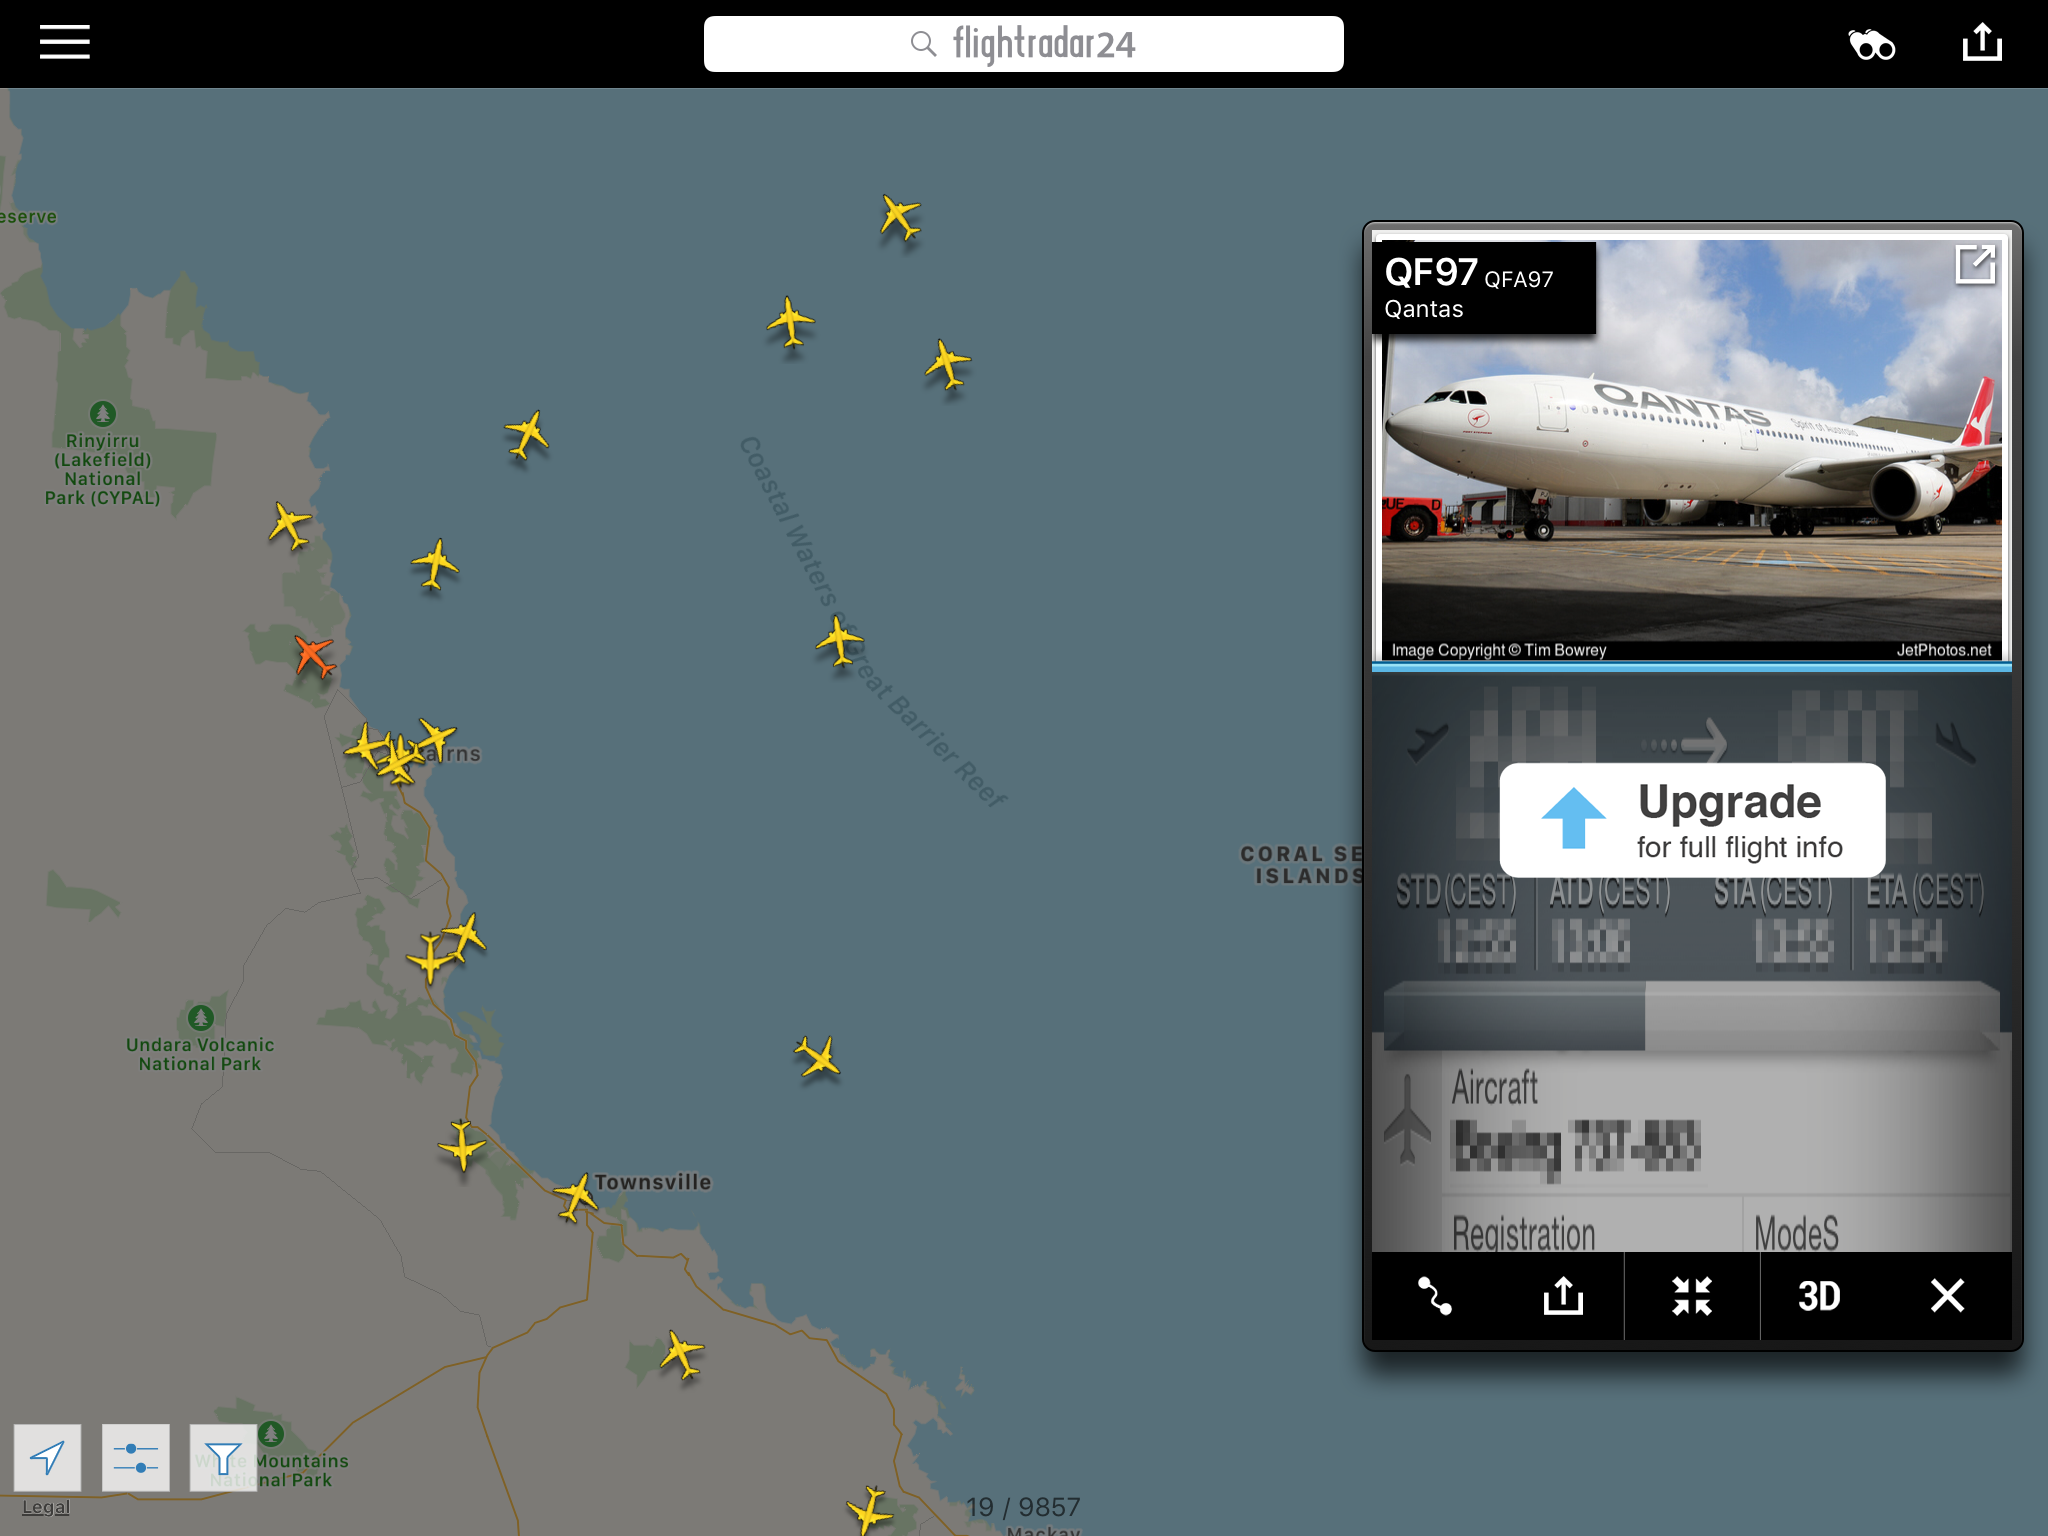The image size is (2048, 1536).
Task: Select the aircraft near Townsville
Action: 576,1196
